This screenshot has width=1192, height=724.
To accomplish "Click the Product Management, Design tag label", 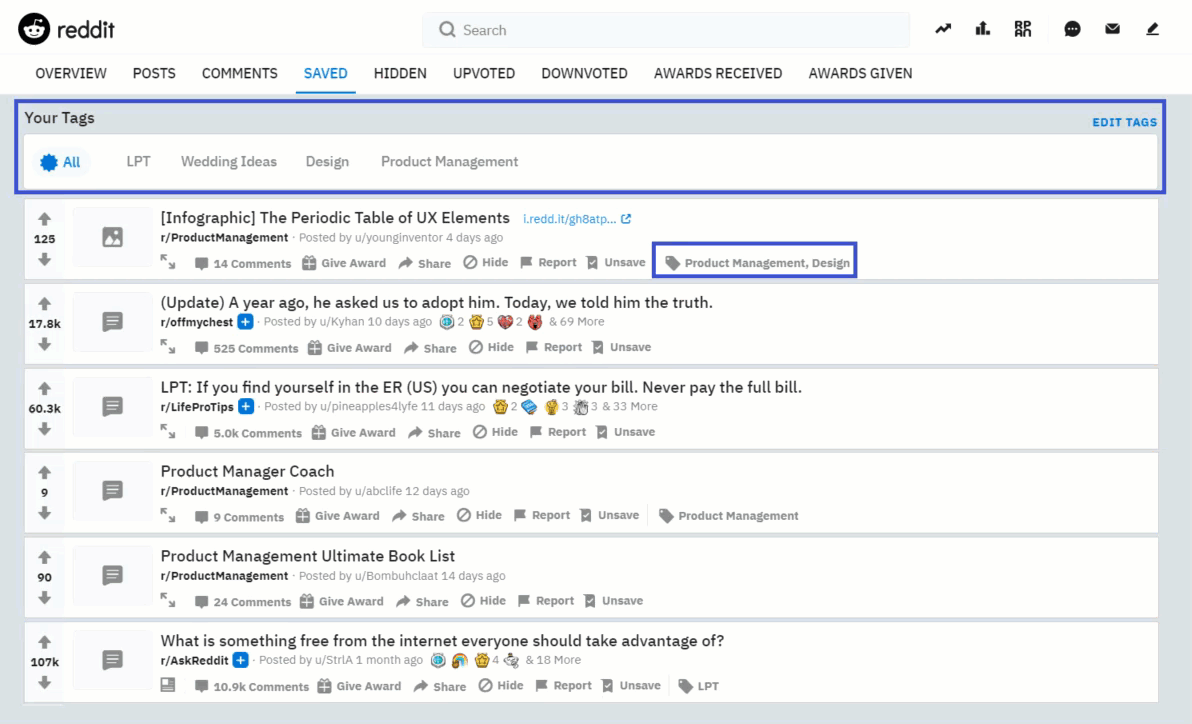I will click(757, 262).
